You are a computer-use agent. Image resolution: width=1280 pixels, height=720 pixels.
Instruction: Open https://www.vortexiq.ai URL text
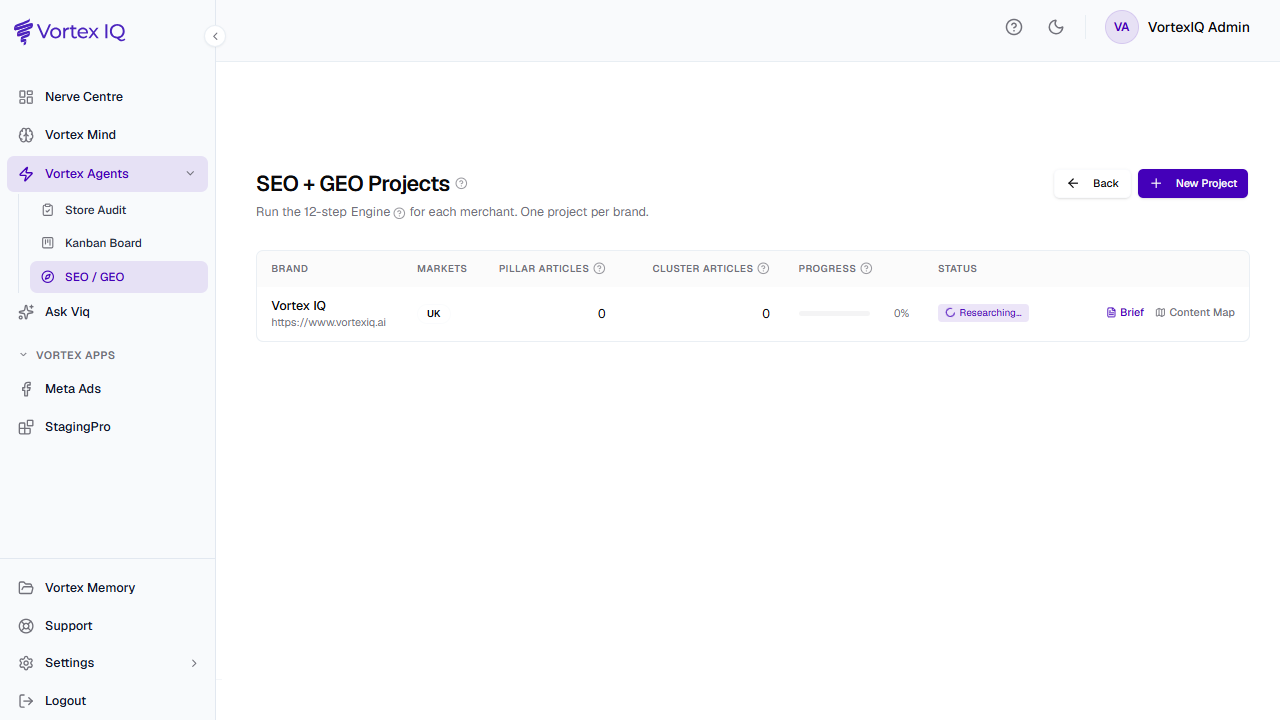click(328, 323)
